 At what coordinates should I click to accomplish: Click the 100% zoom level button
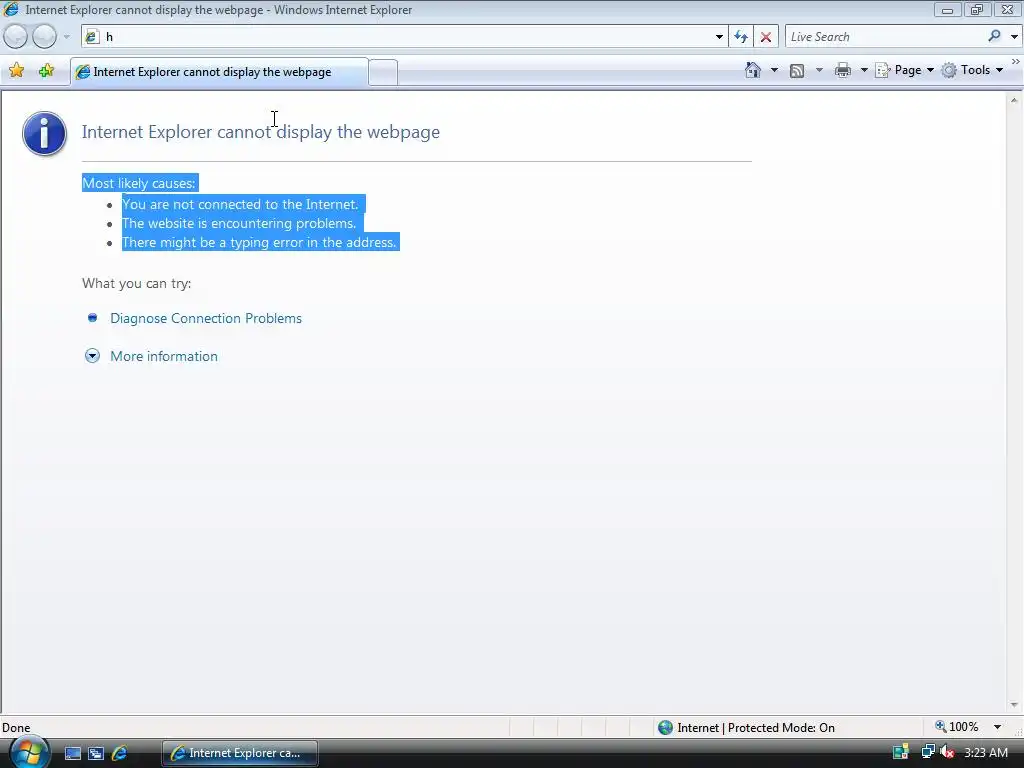point(957,727)
